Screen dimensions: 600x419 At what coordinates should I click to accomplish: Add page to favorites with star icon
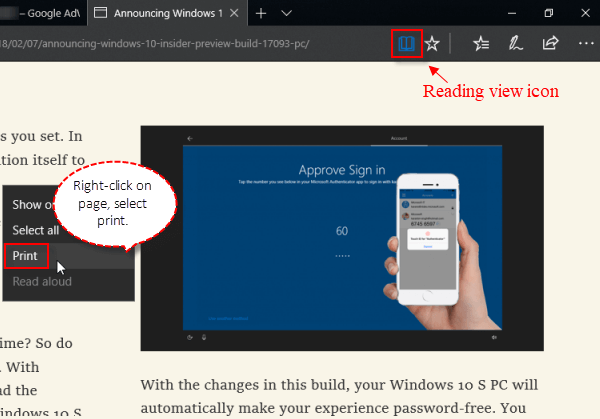pyautogui.click(x=432, y=44)
